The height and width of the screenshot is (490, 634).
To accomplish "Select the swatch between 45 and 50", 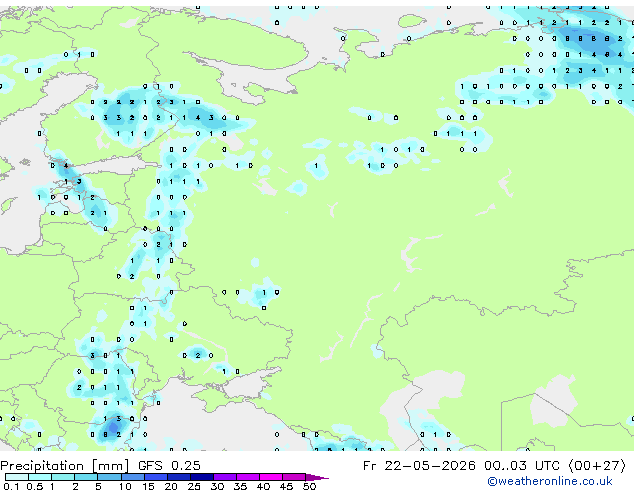I will [x=294, y=477].
